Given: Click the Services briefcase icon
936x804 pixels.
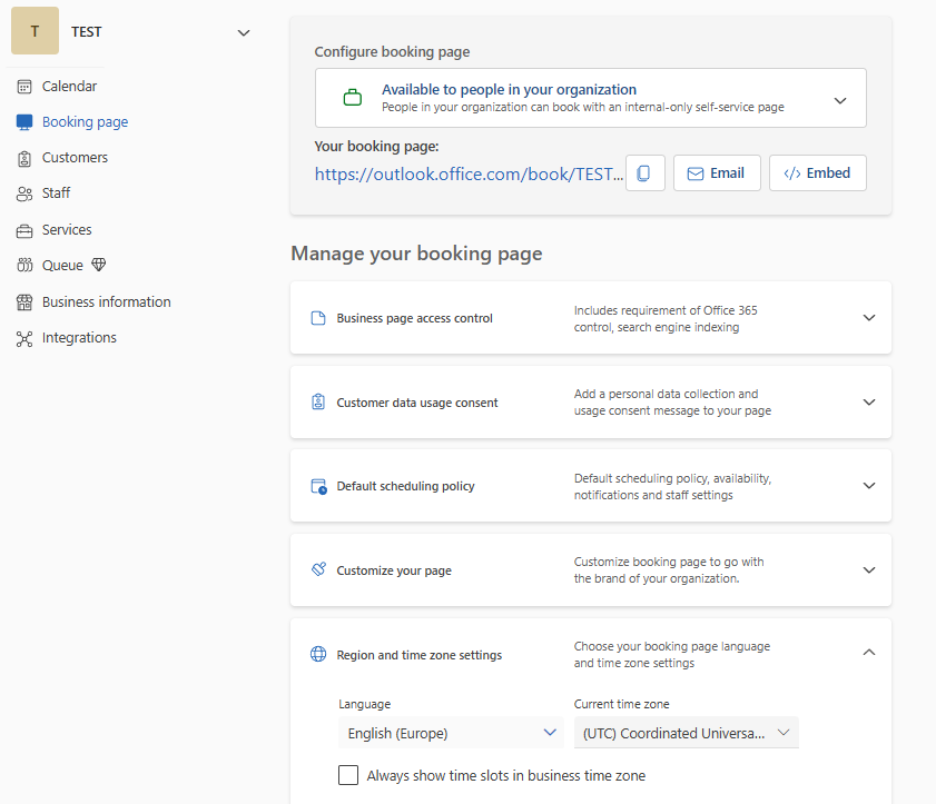Looking at the screenshot, I should (25, 230).
